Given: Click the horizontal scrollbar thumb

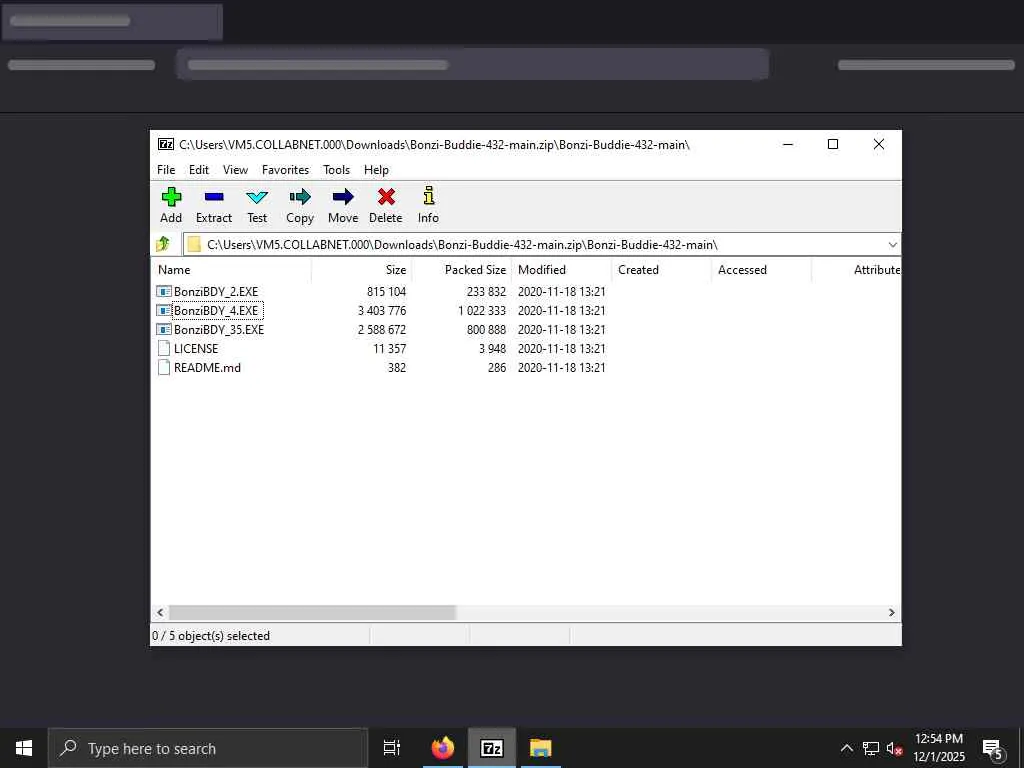Looking at the screenshot, I should pyautogui.click(x=312, y=612).
